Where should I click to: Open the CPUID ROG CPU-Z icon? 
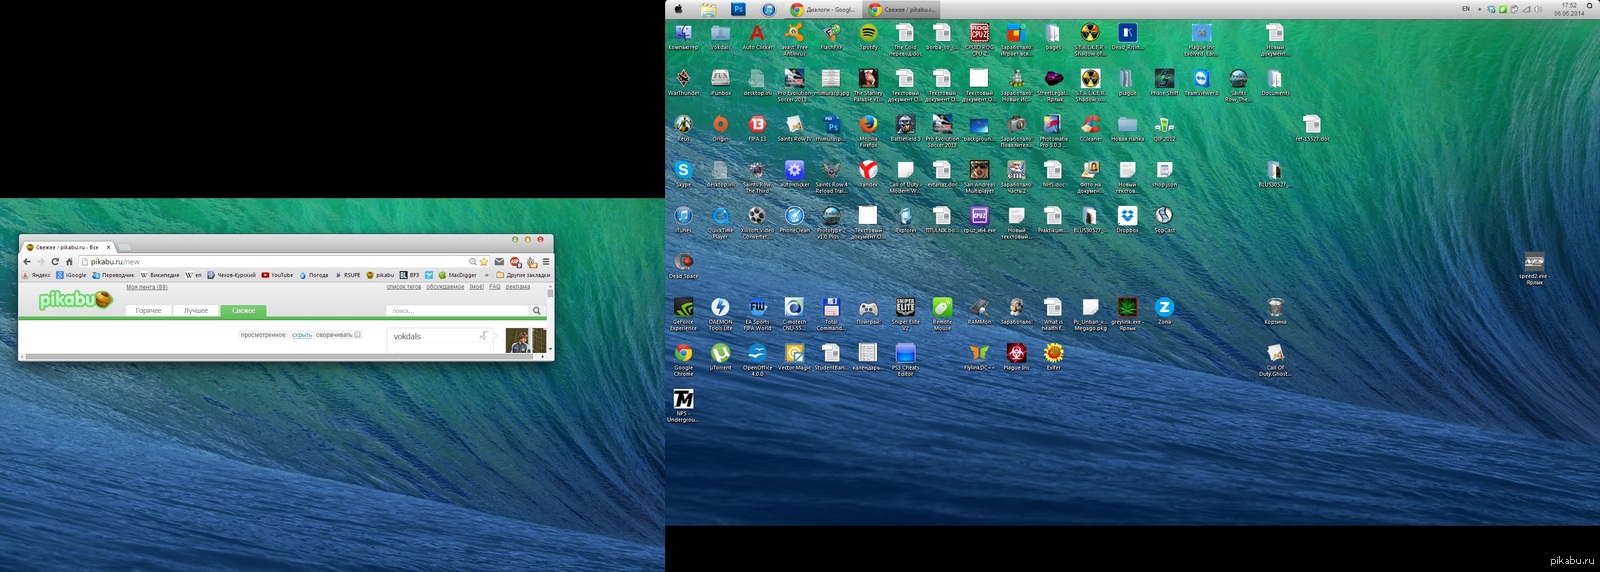979,38
